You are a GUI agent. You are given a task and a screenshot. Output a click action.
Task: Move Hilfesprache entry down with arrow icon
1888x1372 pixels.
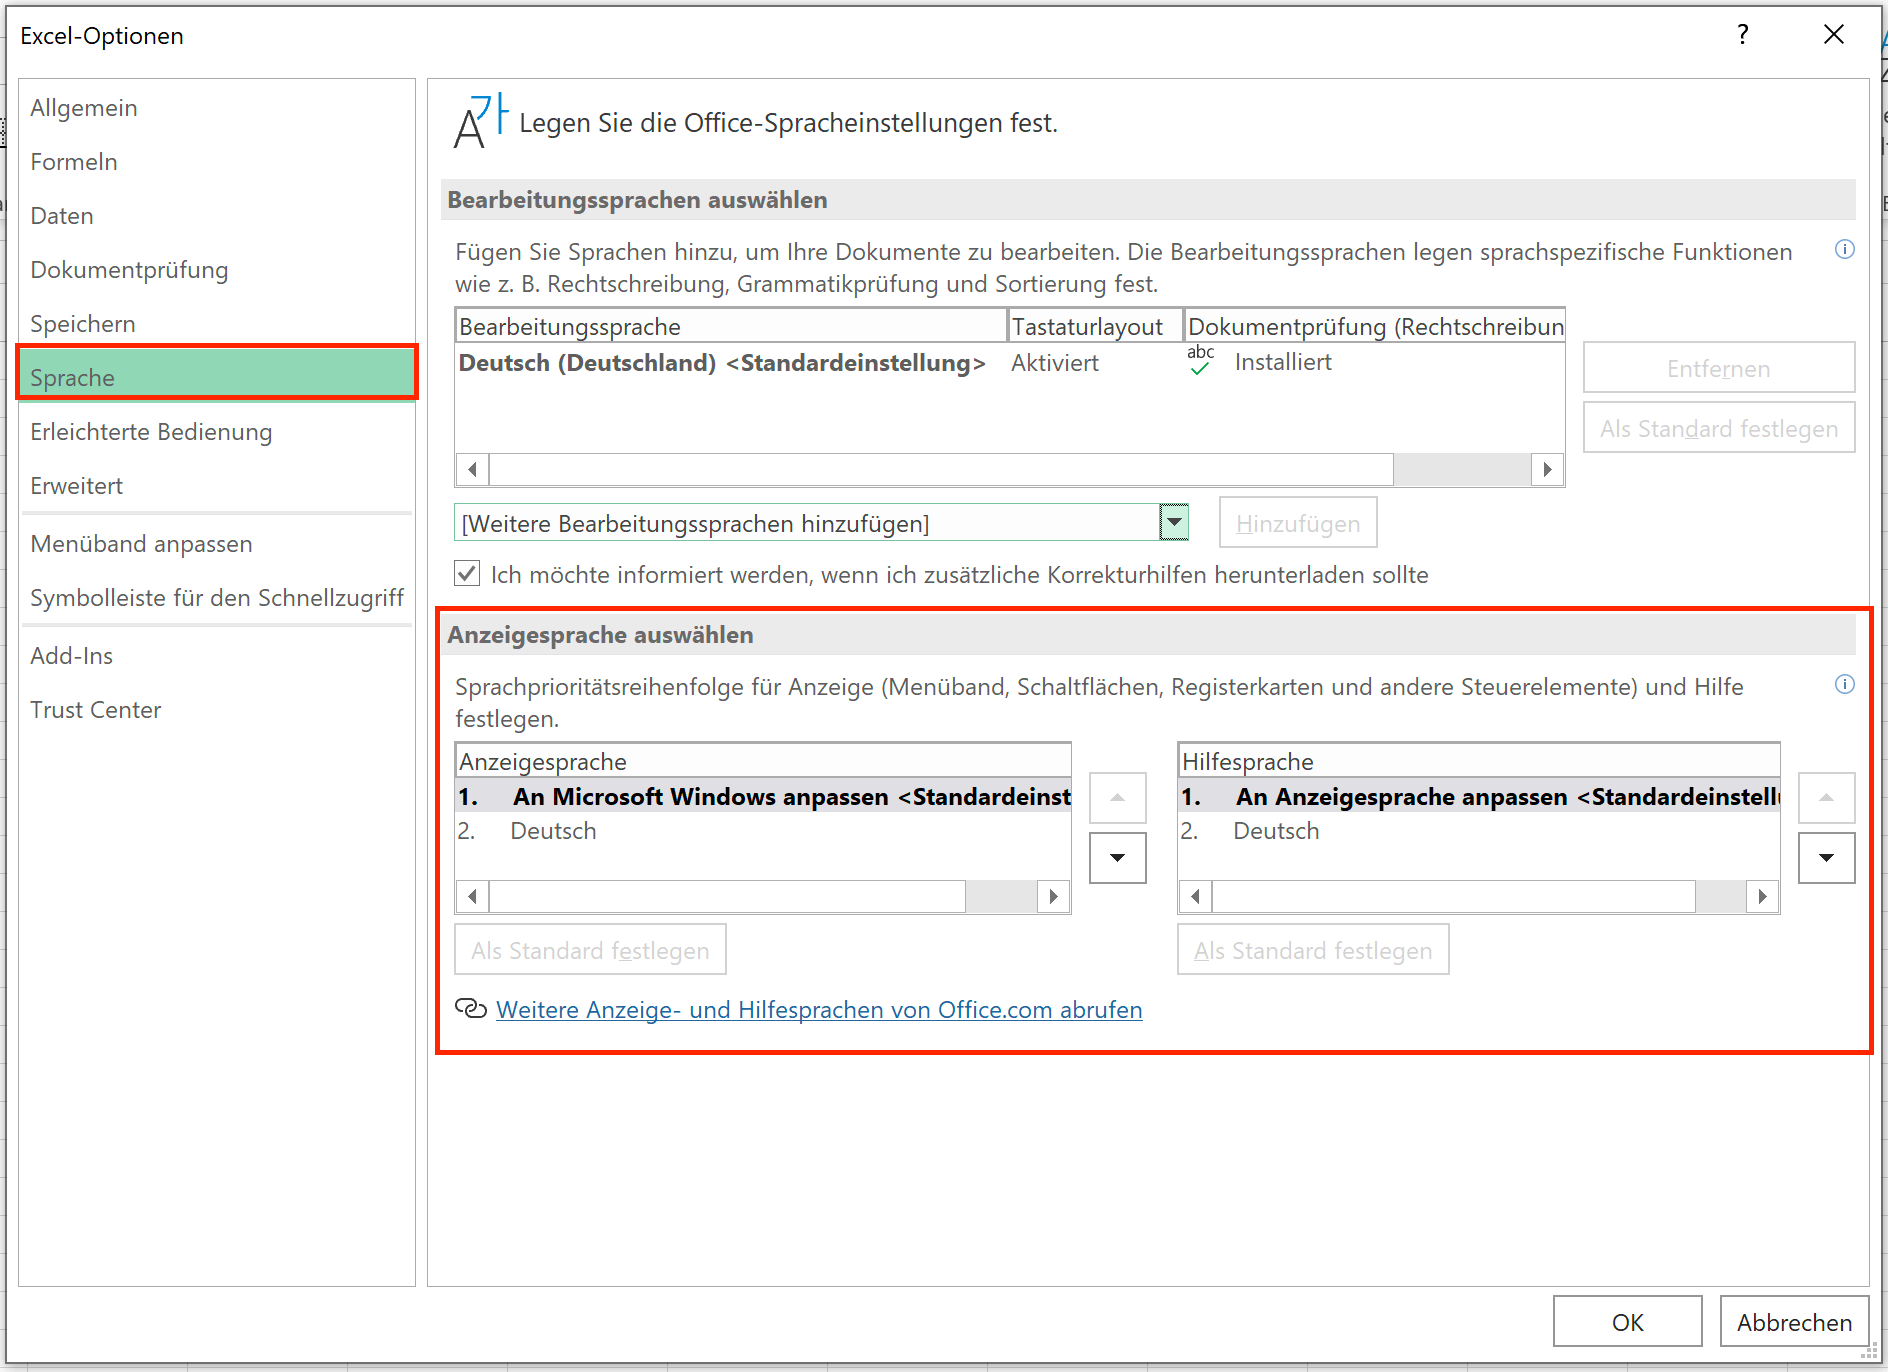[1827, 858]
